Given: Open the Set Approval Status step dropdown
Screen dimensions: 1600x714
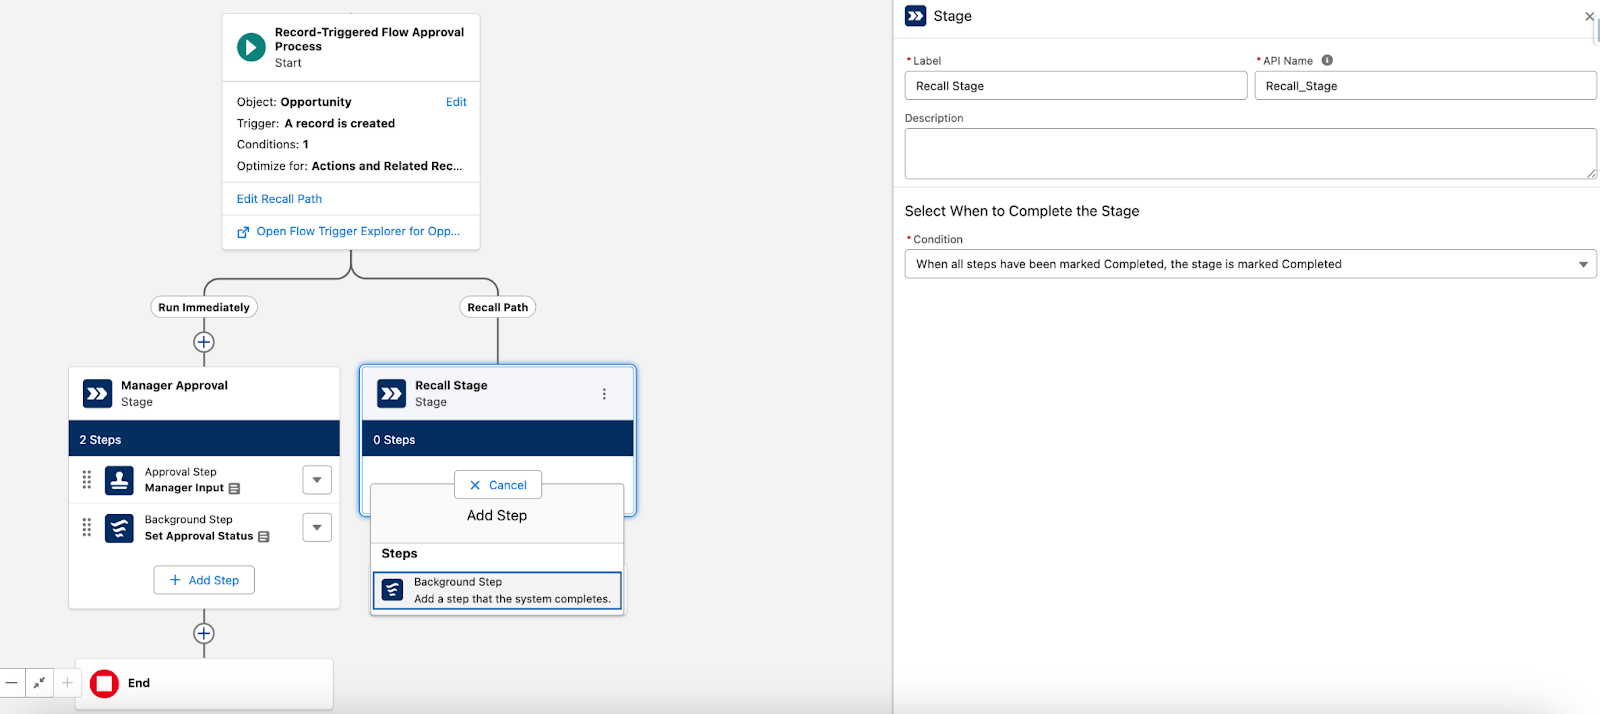Looking at the screenshot, I should [317, 527].
